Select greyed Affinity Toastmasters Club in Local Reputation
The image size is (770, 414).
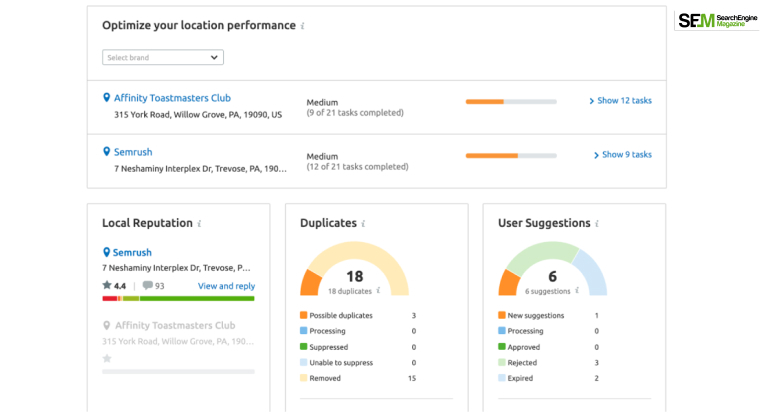[x=175, y=325]
